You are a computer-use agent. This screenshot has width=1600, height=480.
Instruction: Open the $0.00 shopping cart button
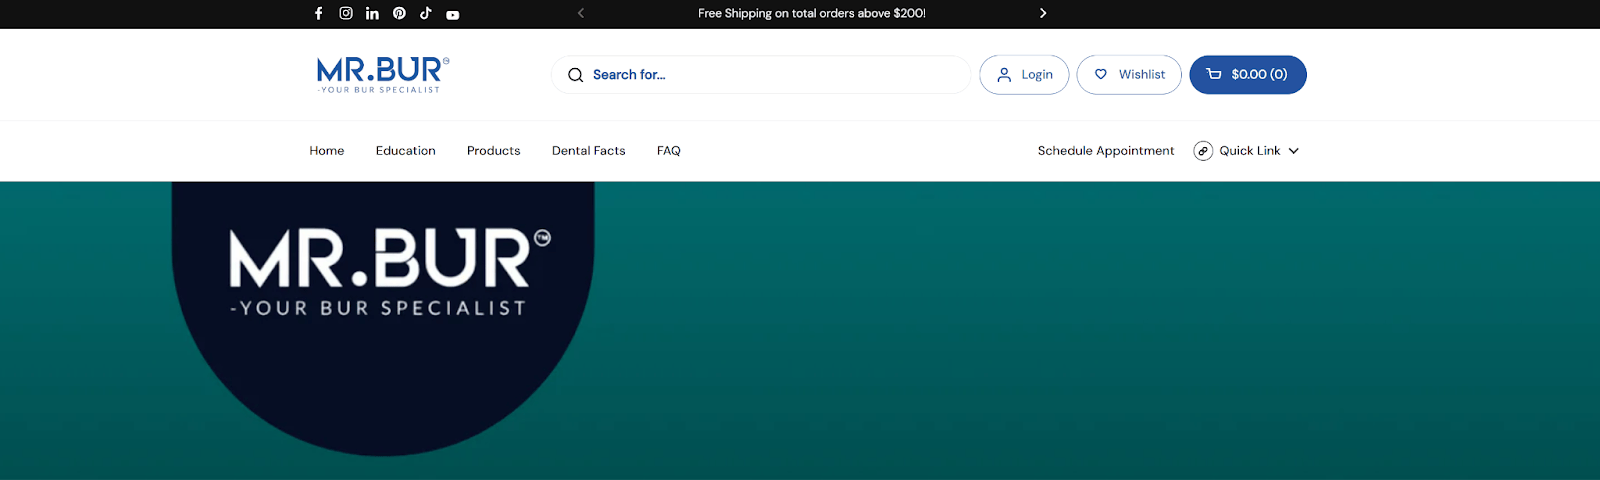click(1247, 75)
